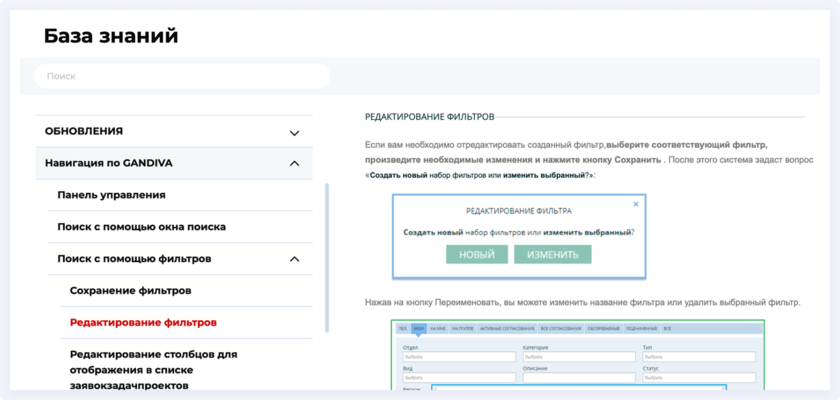Image resolution: width=840 pixels, height=400 pixels.
Task: Select Поиск с помощью фильтров item
Action: (x=134, y=259)
